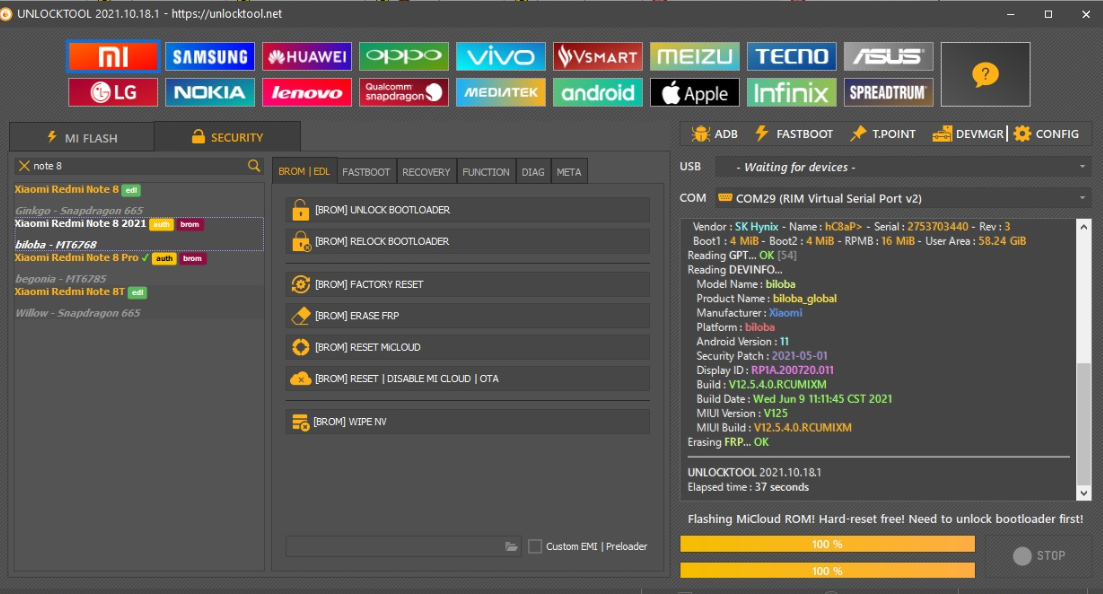Select Xiaomi Redmi Note 8T device
Viewport: 1103px width, 594px height.
[139, 302]
